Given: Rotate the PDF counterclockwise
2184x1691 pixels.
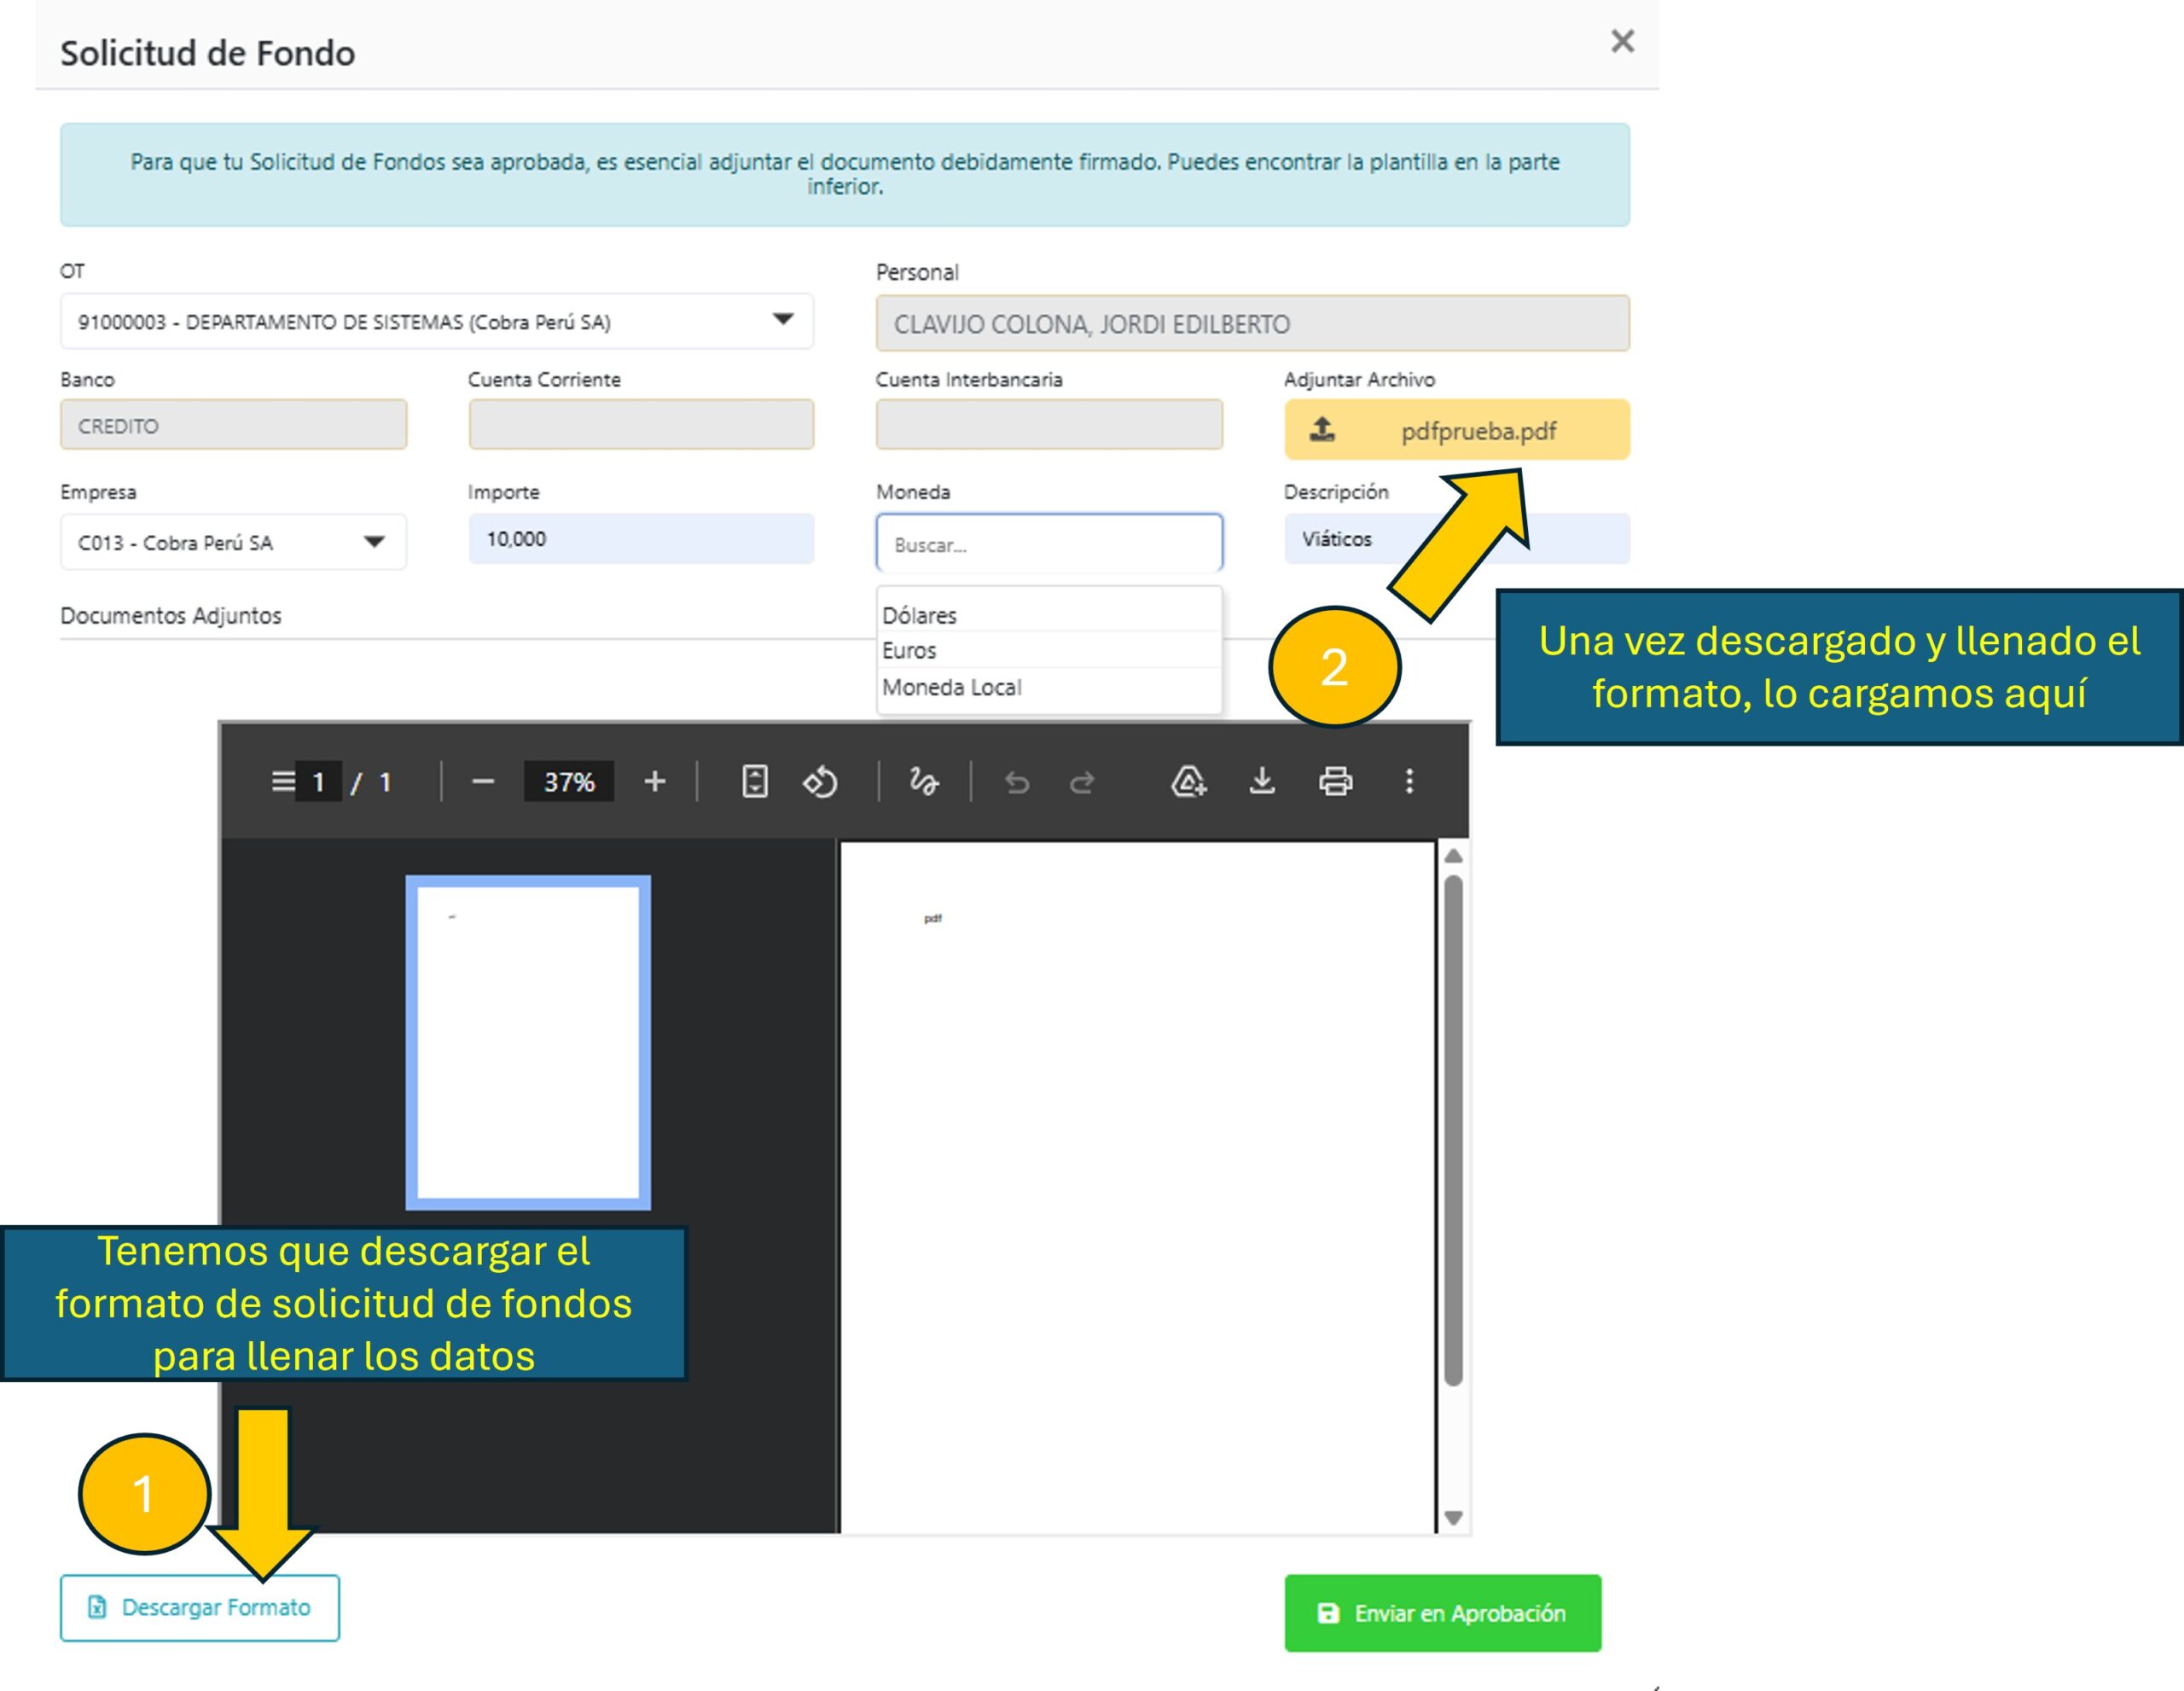Looking at the screenshot, I should (x=820, y=781).
